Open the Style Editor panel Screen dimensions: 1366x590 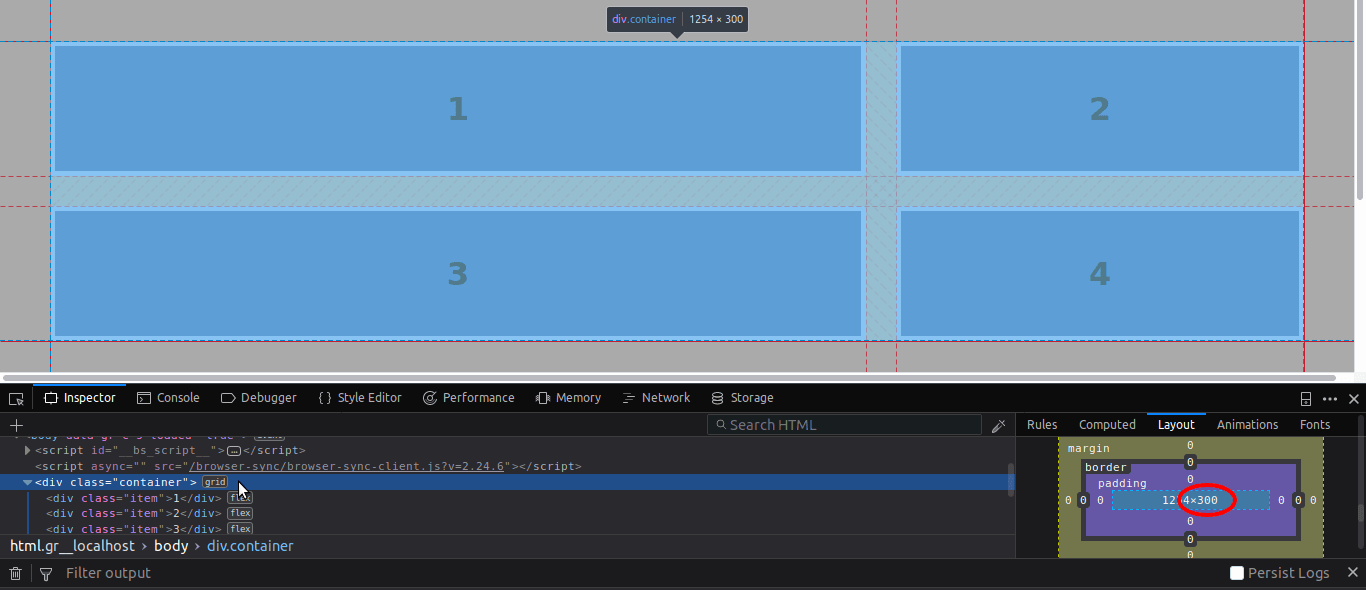[x=360, y=398]
